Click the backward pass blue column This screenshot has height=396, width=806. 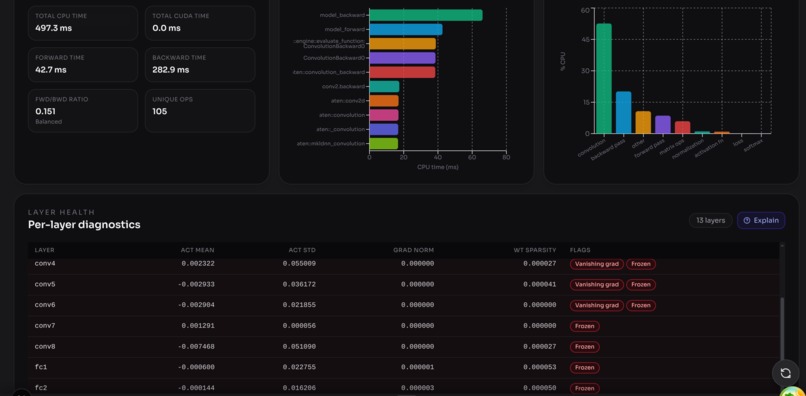coord(623,112)
